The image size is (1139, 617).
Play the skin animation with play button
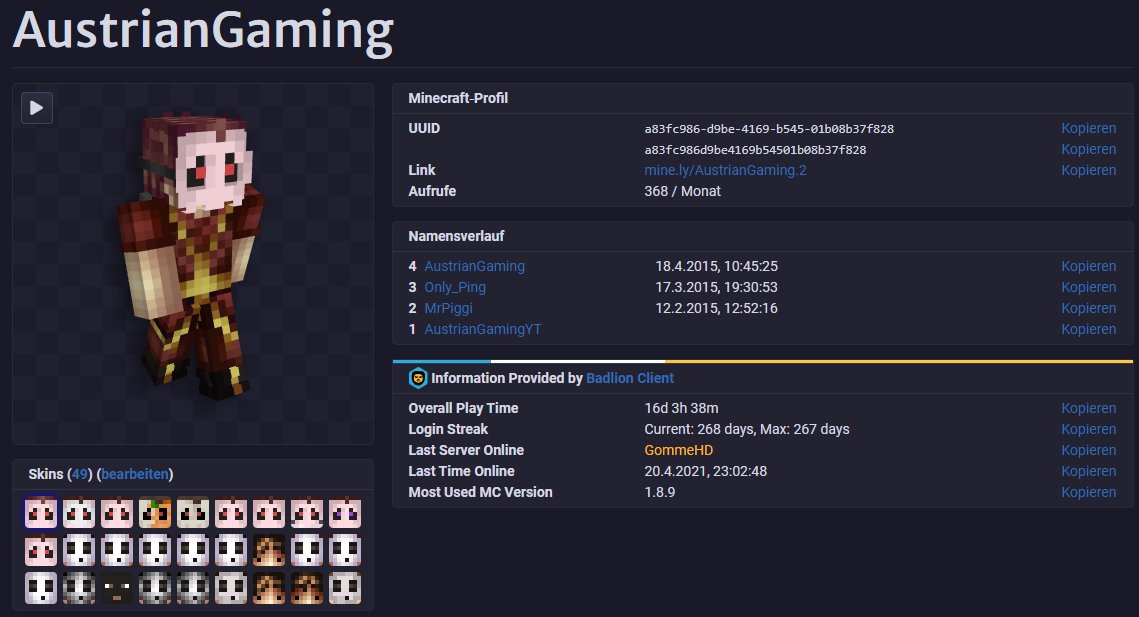click(x=37, y=108)
